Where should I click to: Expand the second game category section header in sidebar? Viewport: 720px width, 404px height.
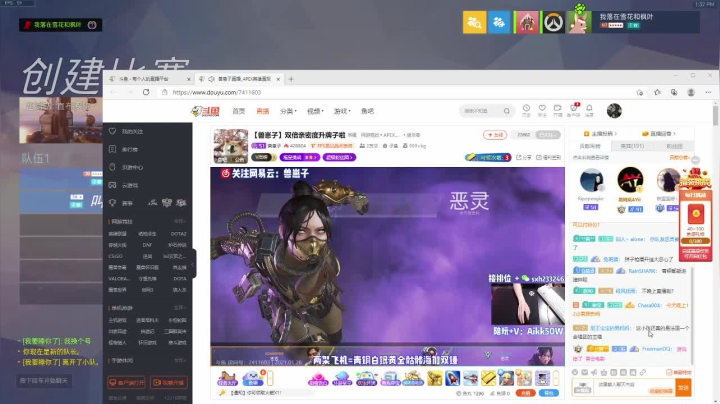147,308
